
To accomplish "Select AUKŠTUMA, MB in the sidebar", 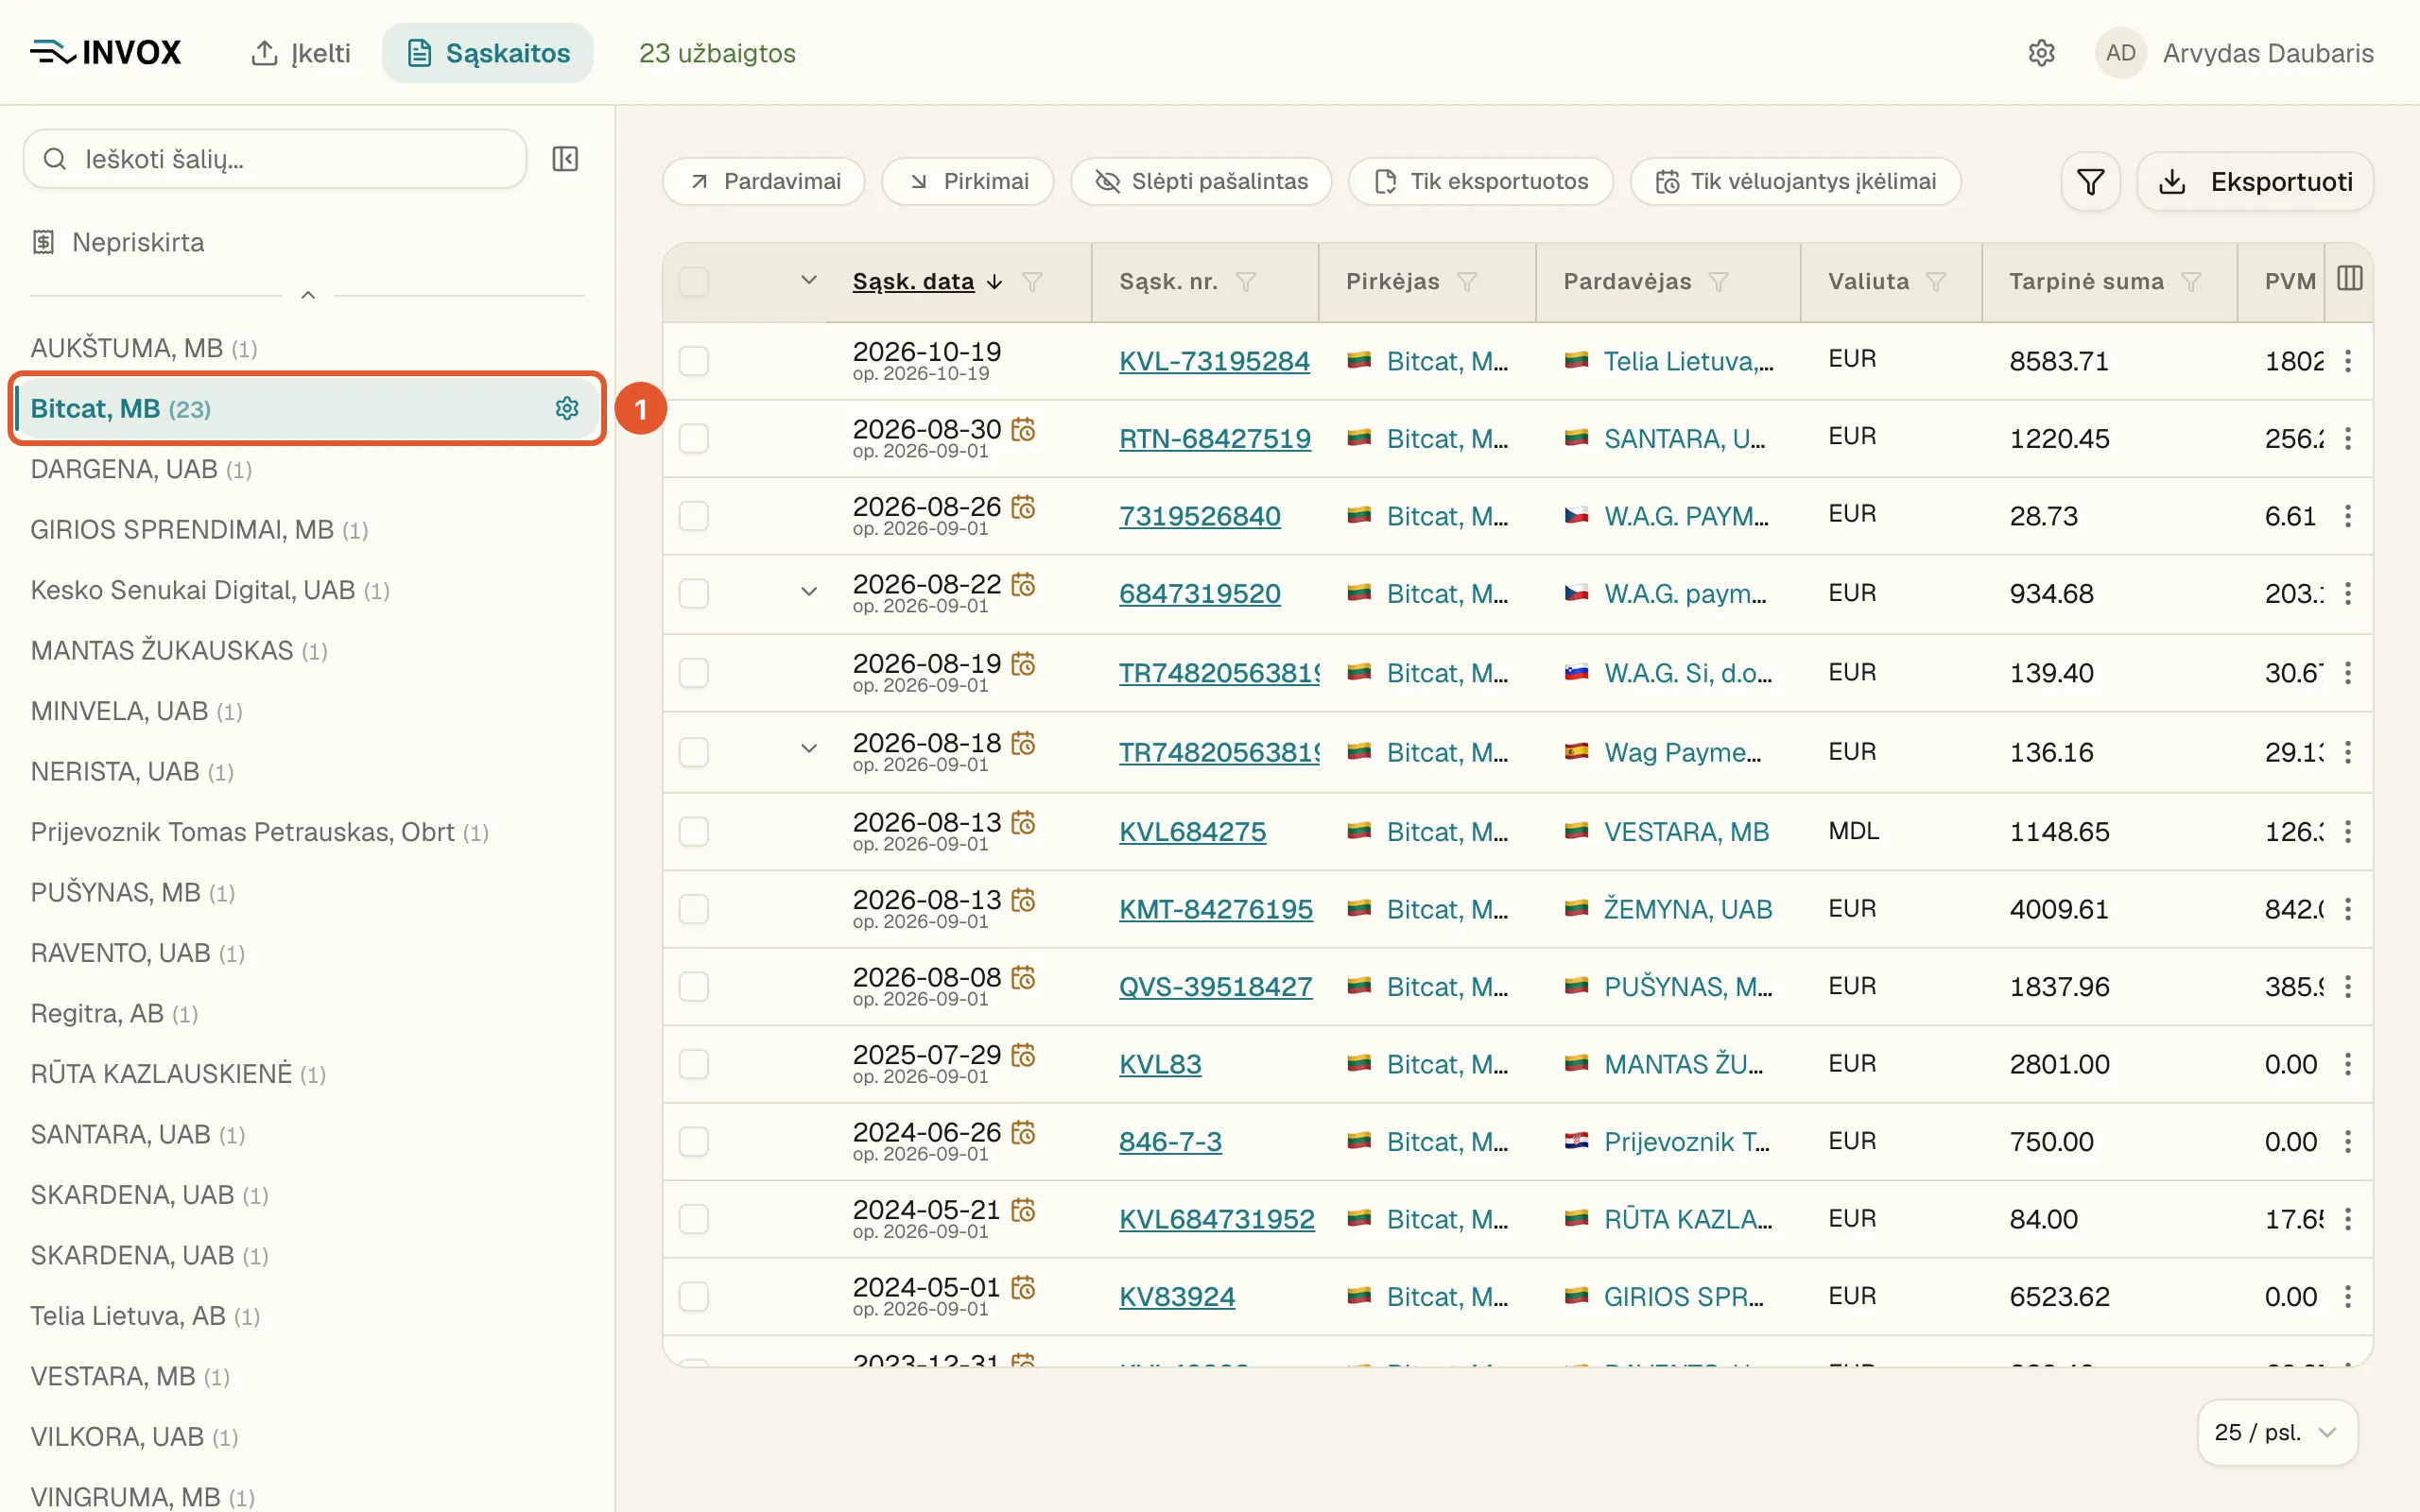I will [x=144, y=348].
